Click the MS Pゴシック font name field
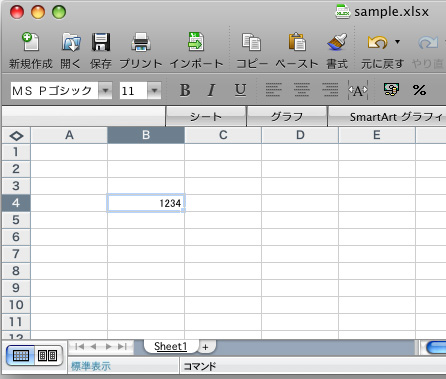This screenshot has height=379, width=446. coord(55,90)
